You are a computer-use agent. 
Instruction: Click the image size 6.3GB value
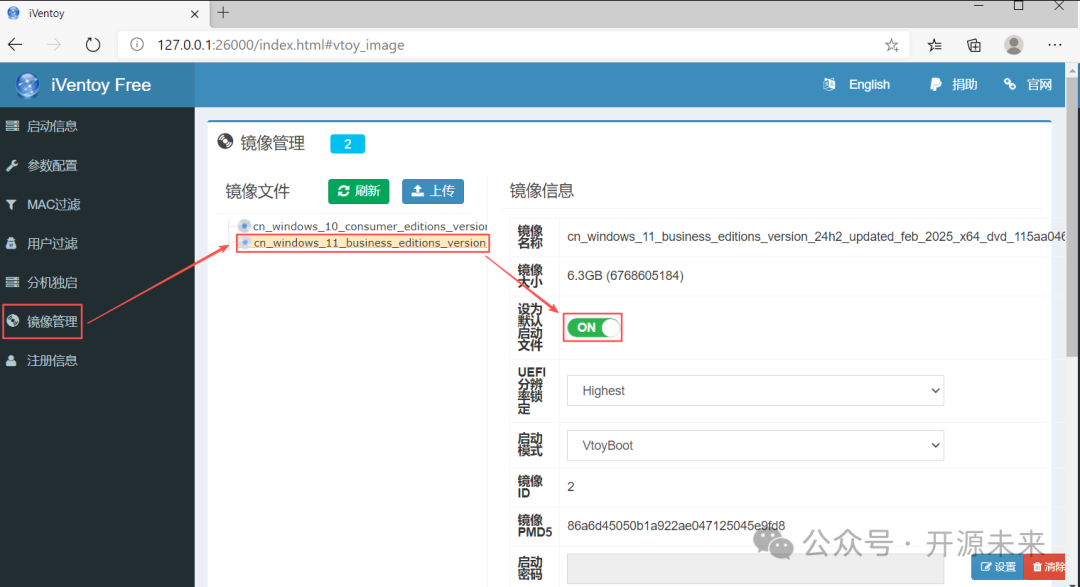click(625, 276)
